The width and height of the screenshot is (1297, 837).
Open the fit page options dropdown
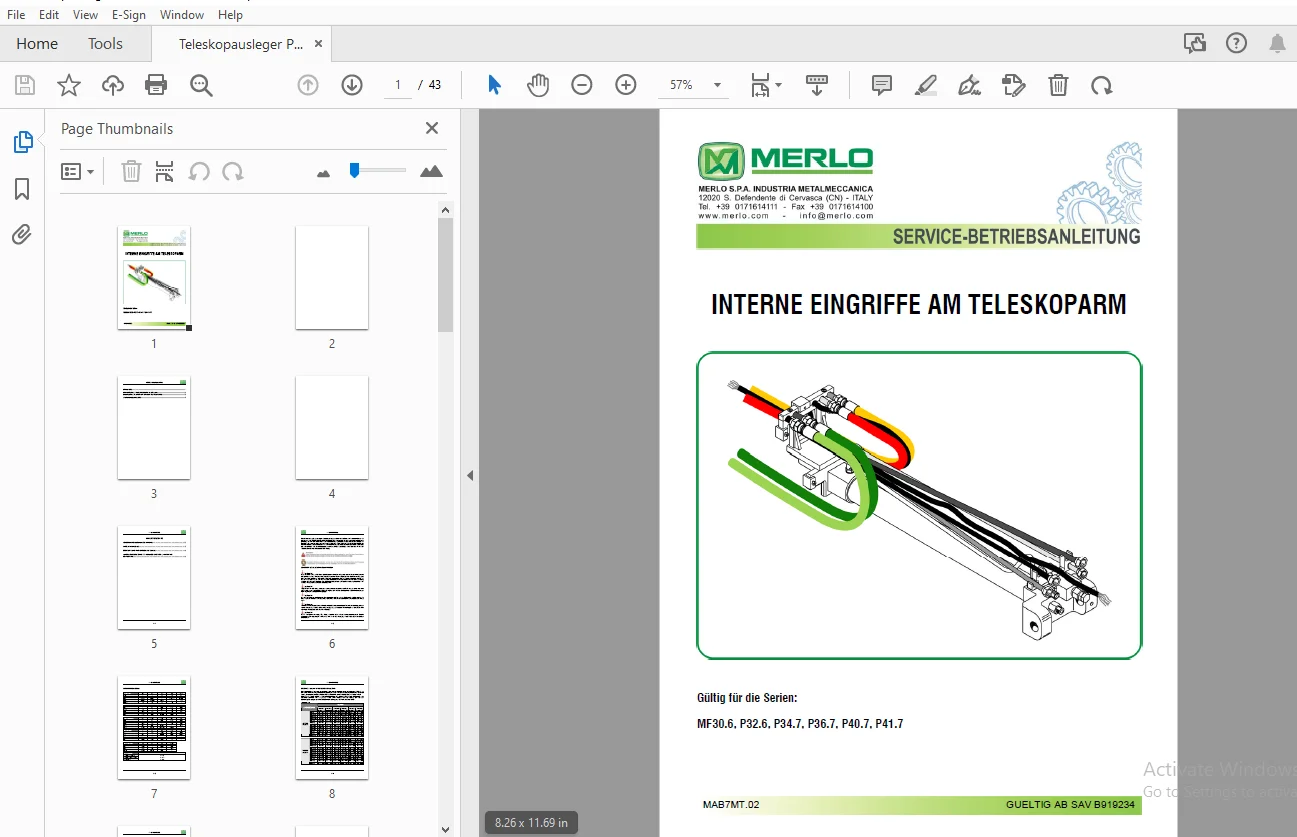(x=767, y=85)
